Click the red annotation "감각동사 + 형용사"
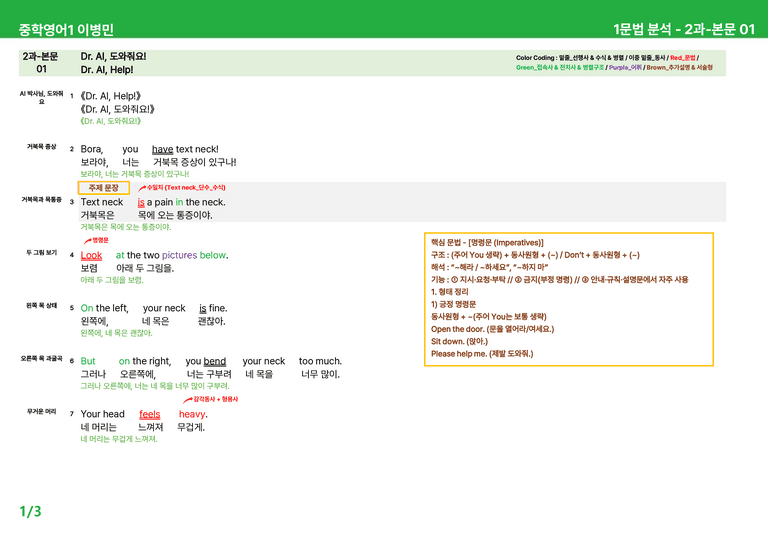The image size is (768, 543). click(216, 399)
